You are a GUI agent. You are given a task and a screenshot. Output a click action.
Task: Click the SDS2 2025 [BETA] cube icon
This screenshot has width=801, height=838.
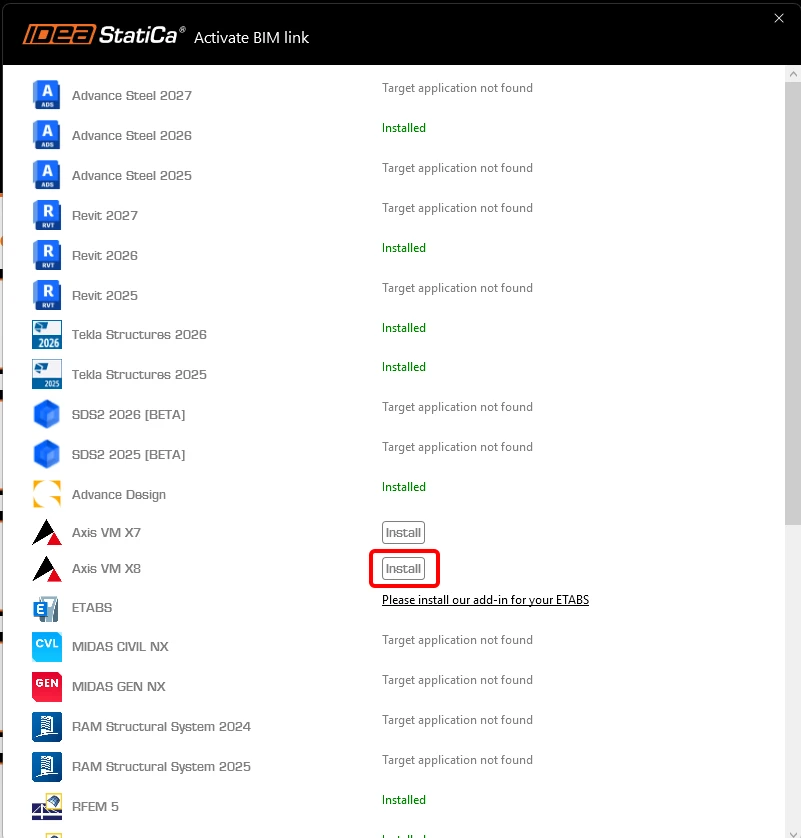[x=47, y=454]
